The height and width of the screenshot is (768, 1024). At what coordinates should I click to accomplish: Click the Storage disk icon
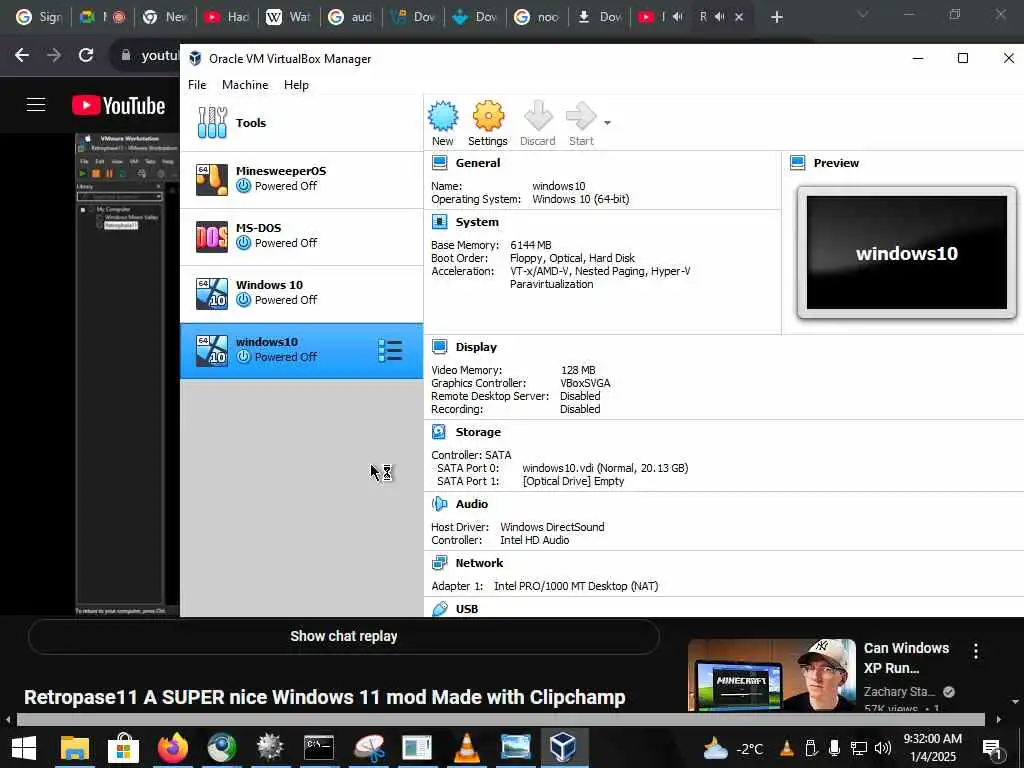[440, 432]
